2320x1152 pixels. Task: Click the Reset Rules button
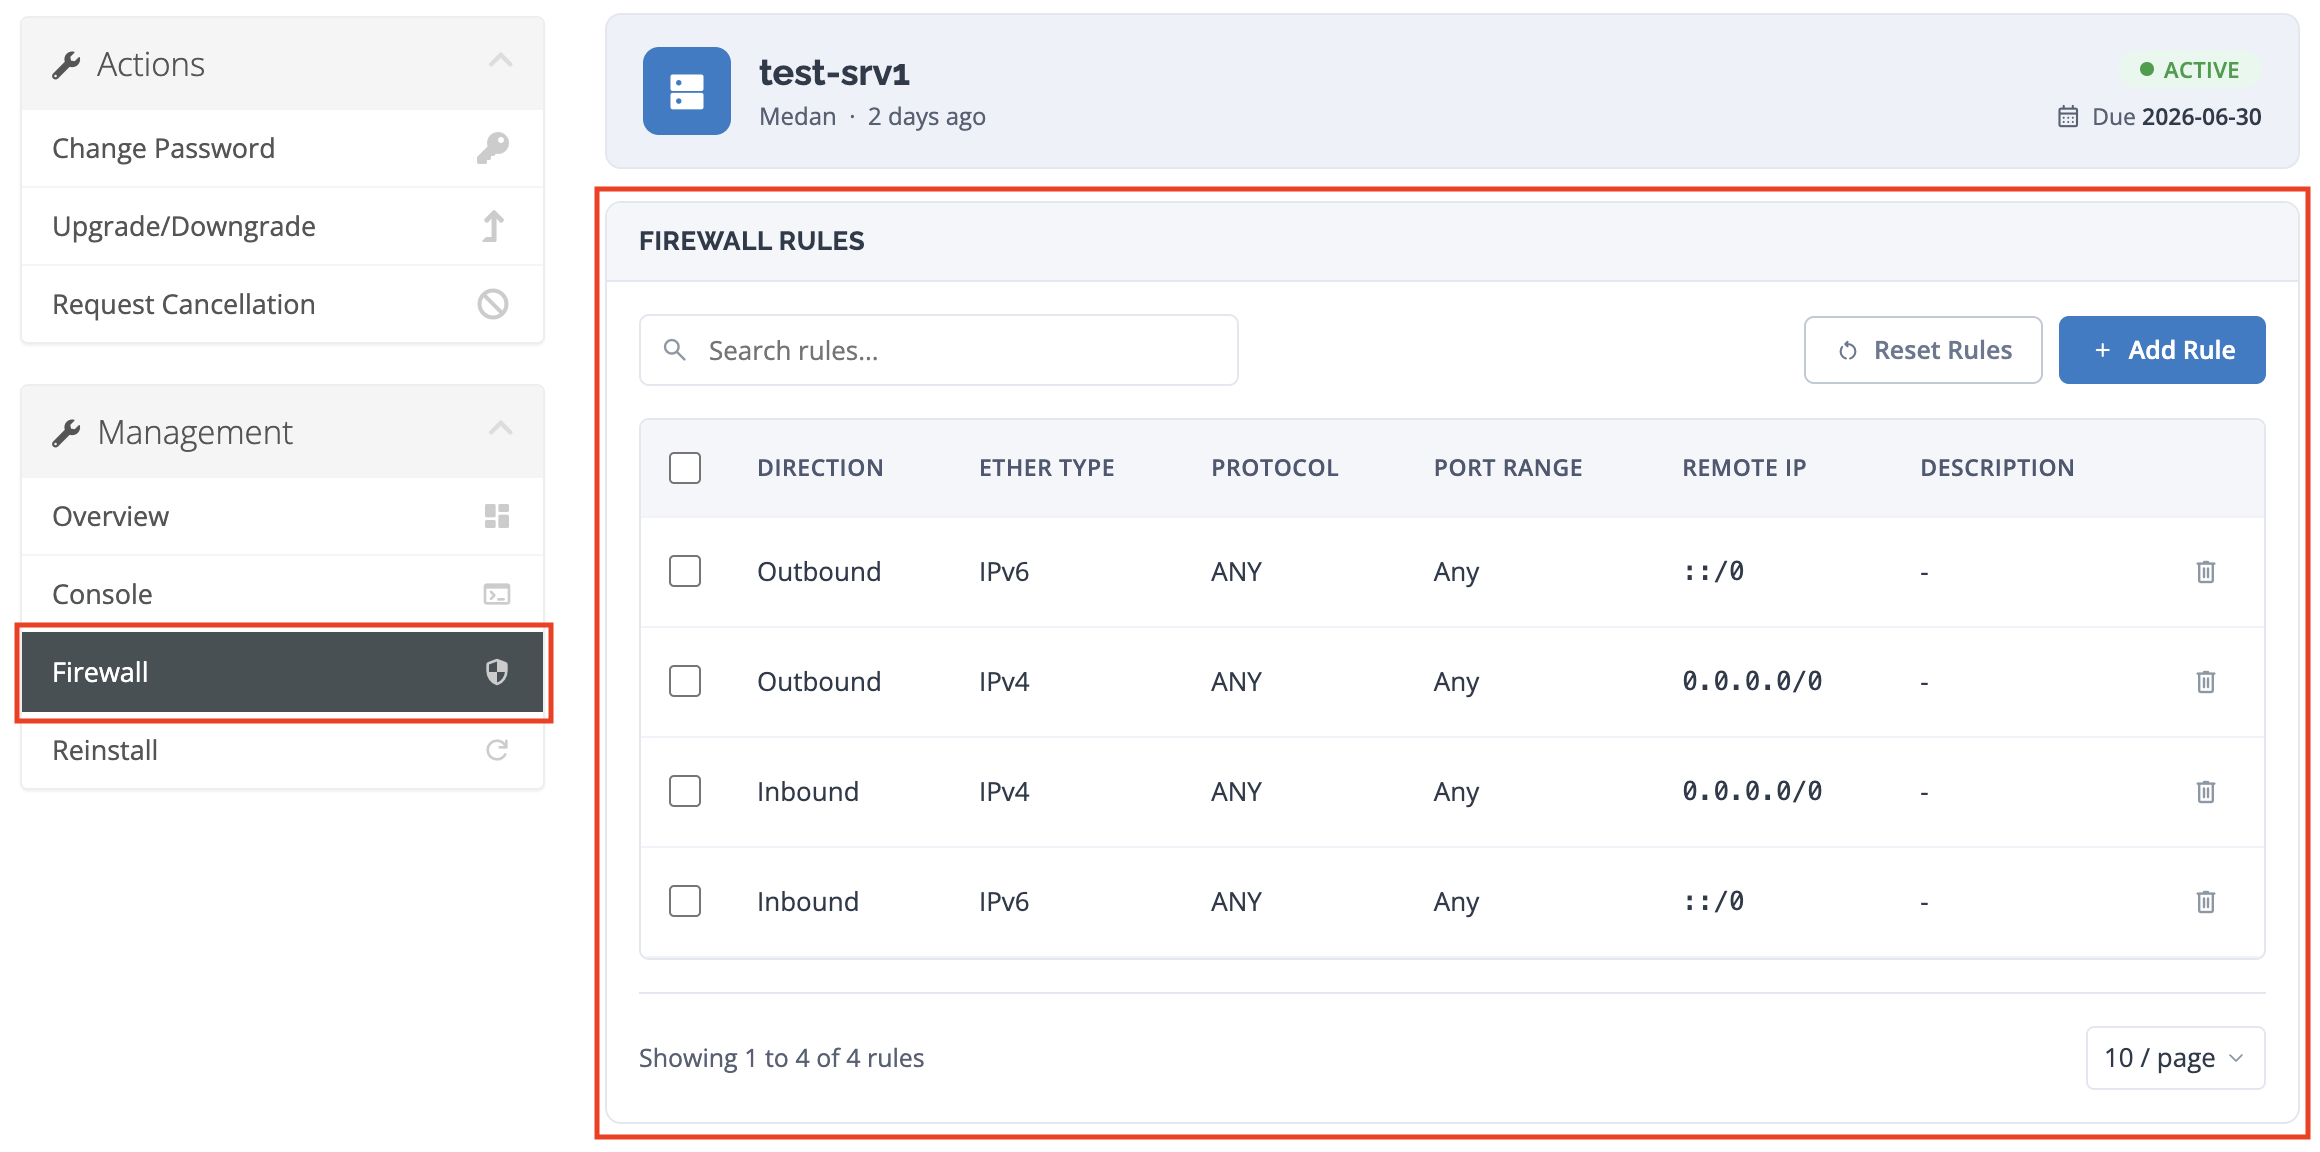coord(1923,350)
